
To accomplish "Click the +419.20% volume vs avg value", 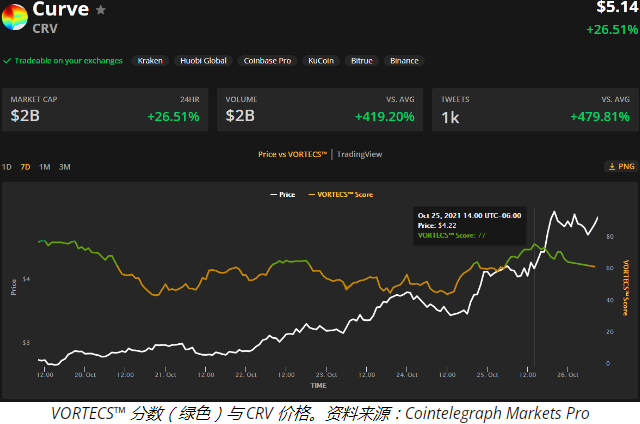I will pos(384,117).
